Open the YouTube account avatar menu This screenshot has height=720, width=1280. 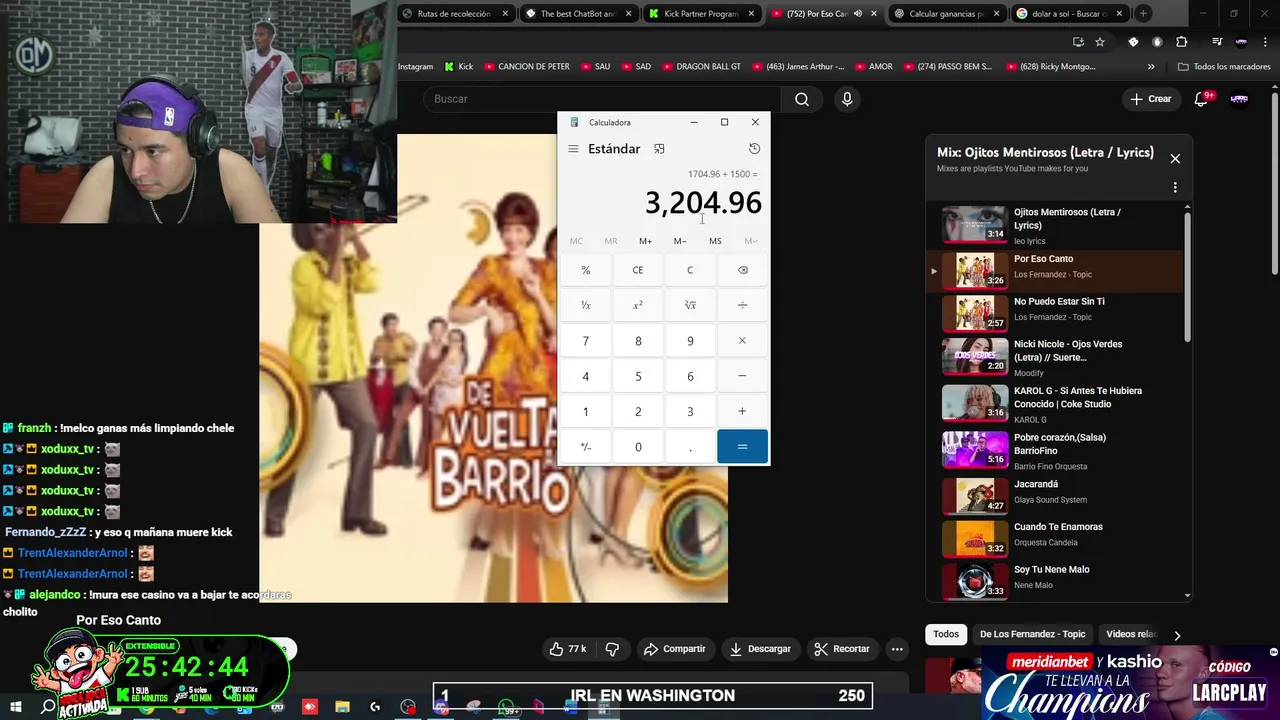click(1239, 99)
